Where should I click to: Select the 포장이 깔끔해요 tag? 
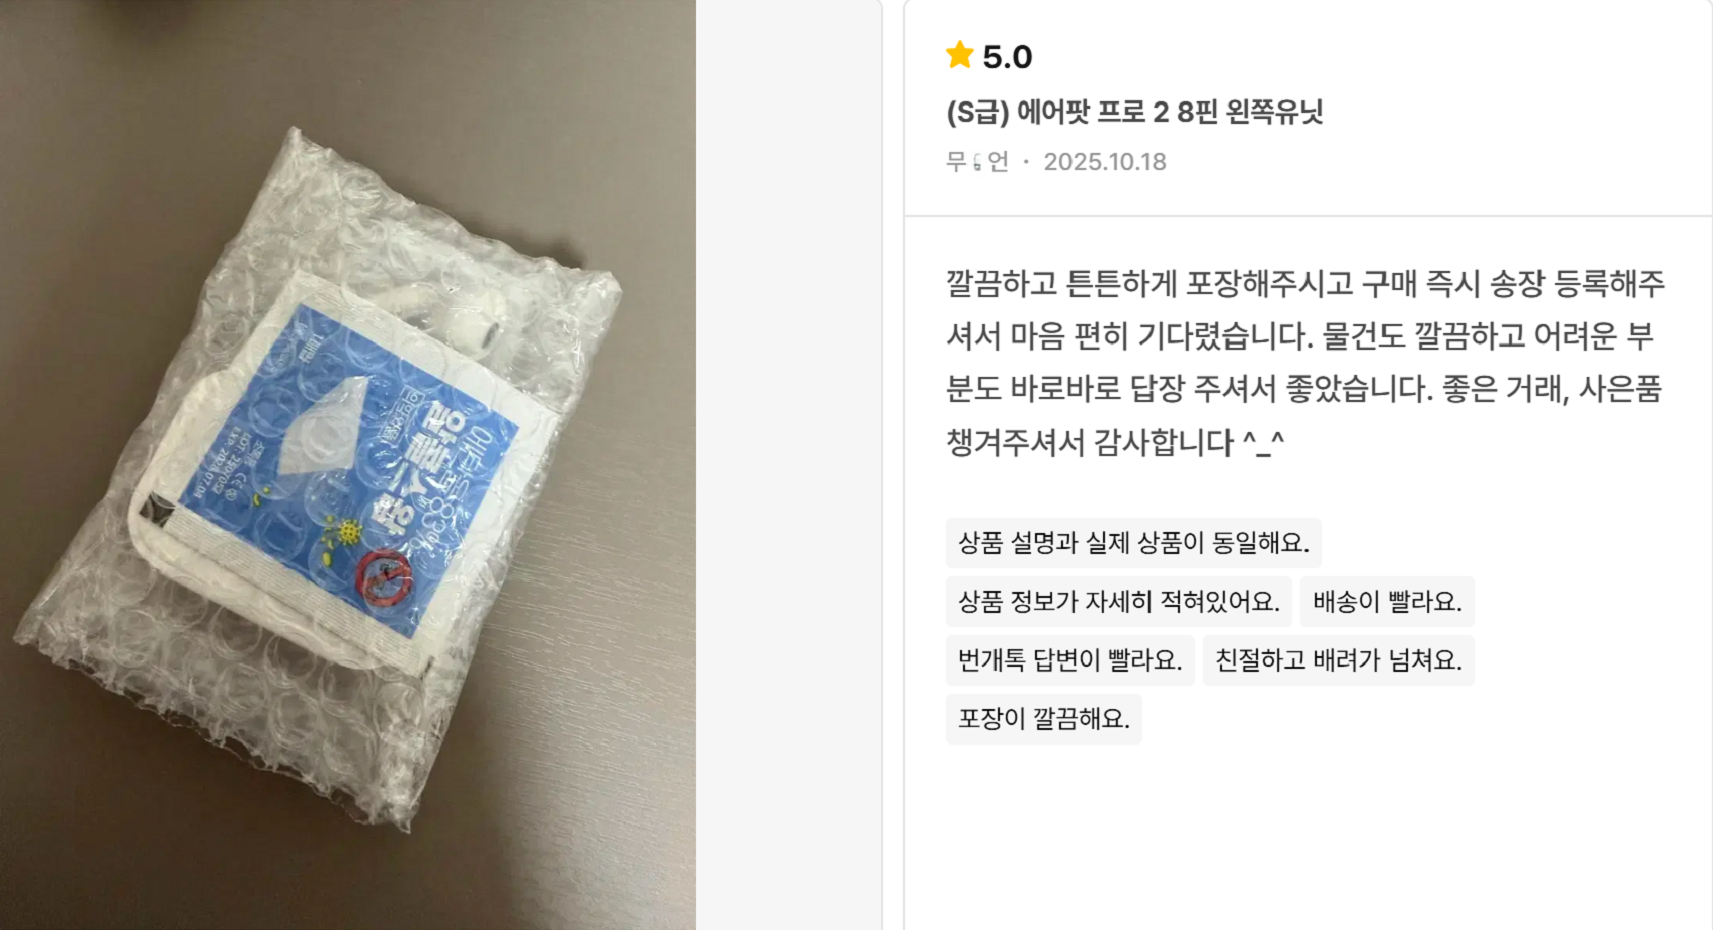click(x=1044, y=719)
